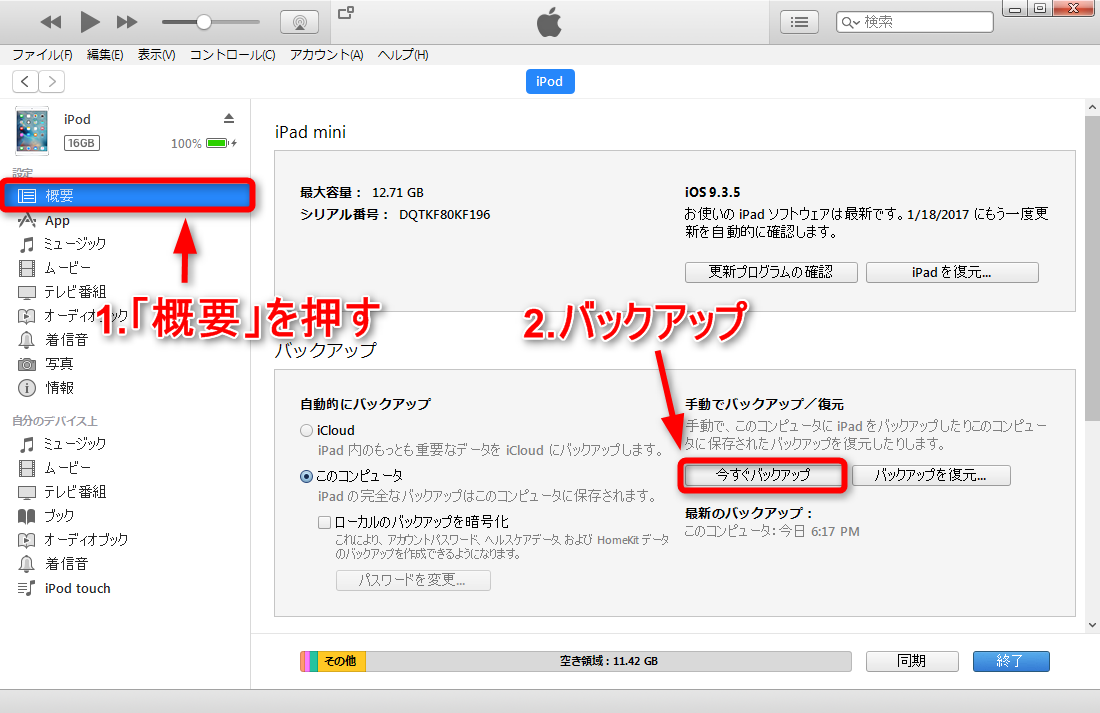Screen dimensions: 1100x713
Task: Open ミュージック under device settings
Action: 74,244
